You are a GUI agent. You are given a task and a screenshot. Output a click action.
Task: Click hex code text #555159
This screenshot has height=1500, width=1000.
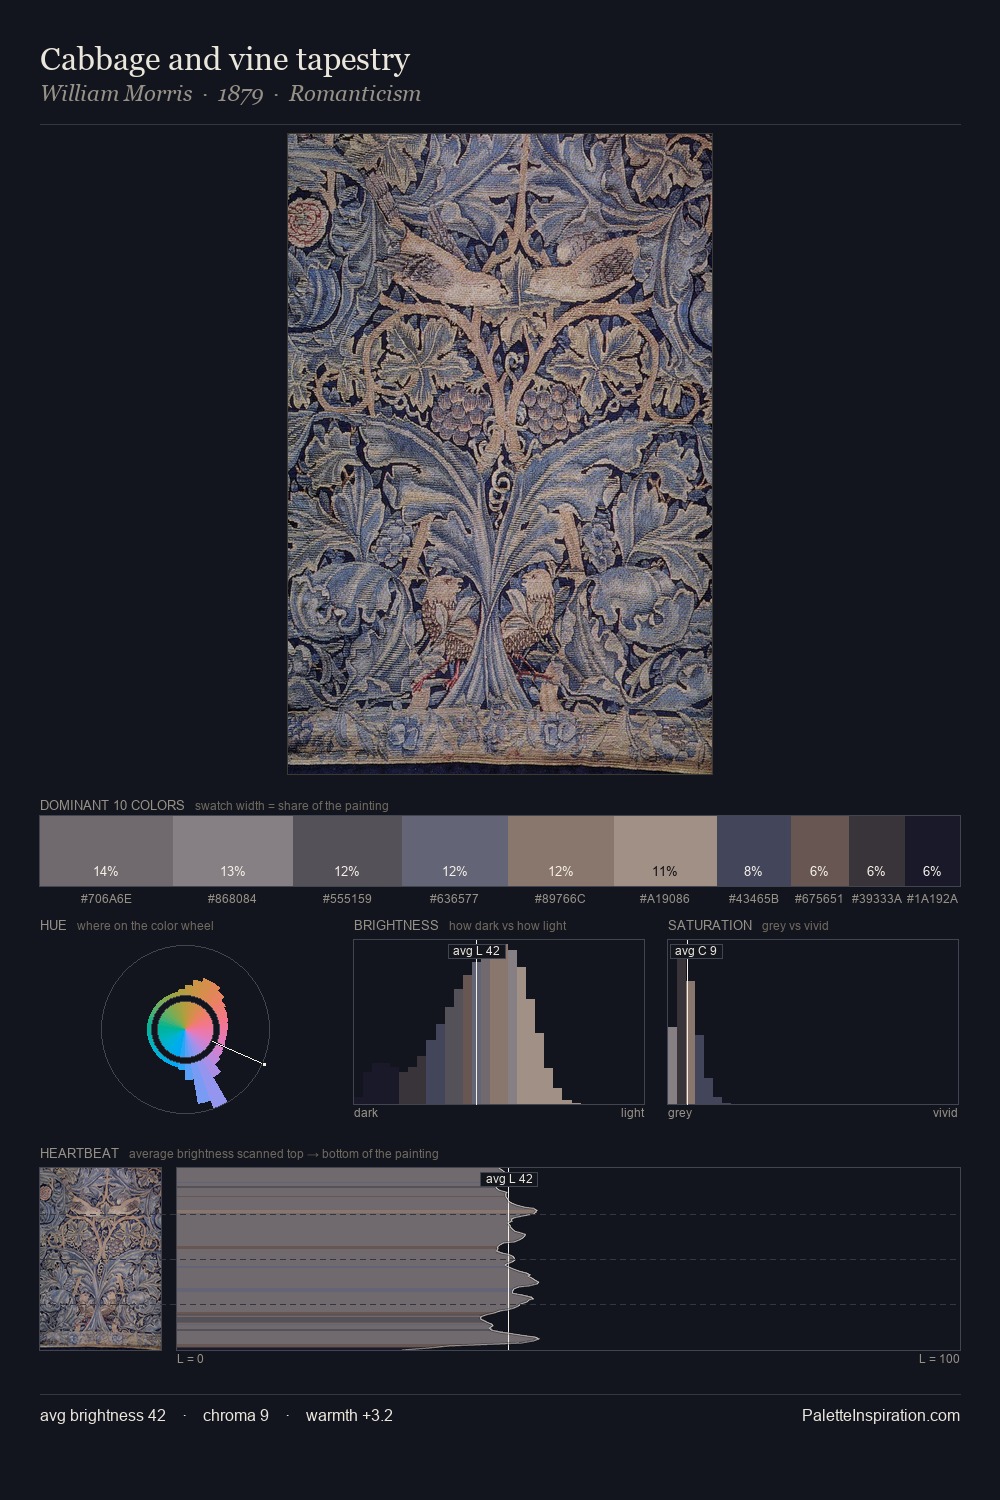pos(347,899)
